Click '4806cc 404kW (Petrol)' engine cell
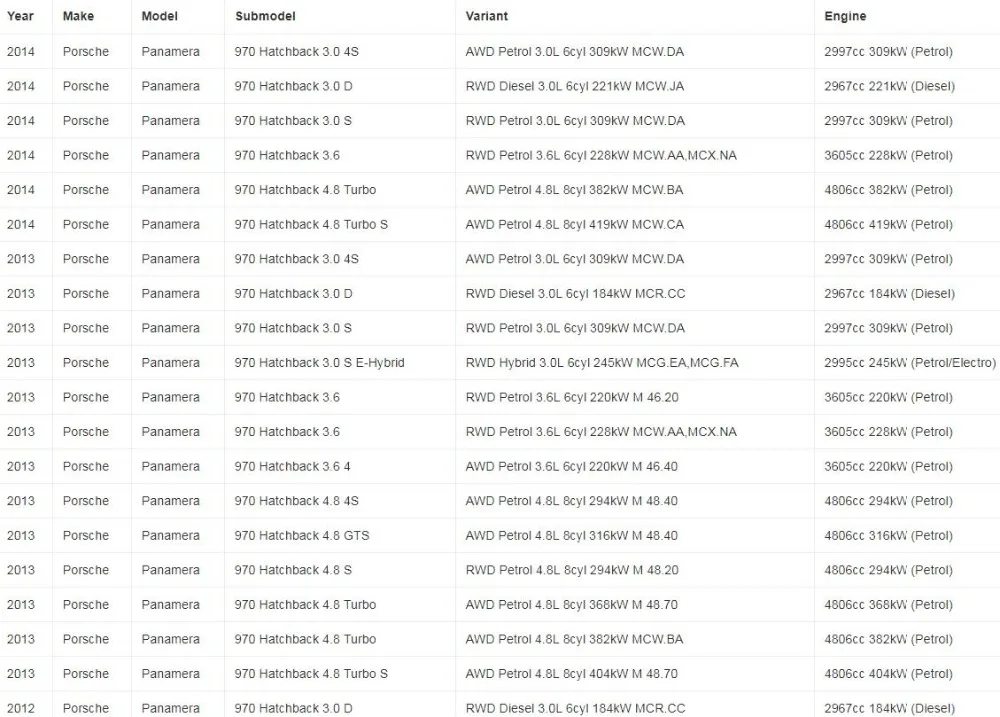This screenshot has width=1000, height=717. coord(888,674)
